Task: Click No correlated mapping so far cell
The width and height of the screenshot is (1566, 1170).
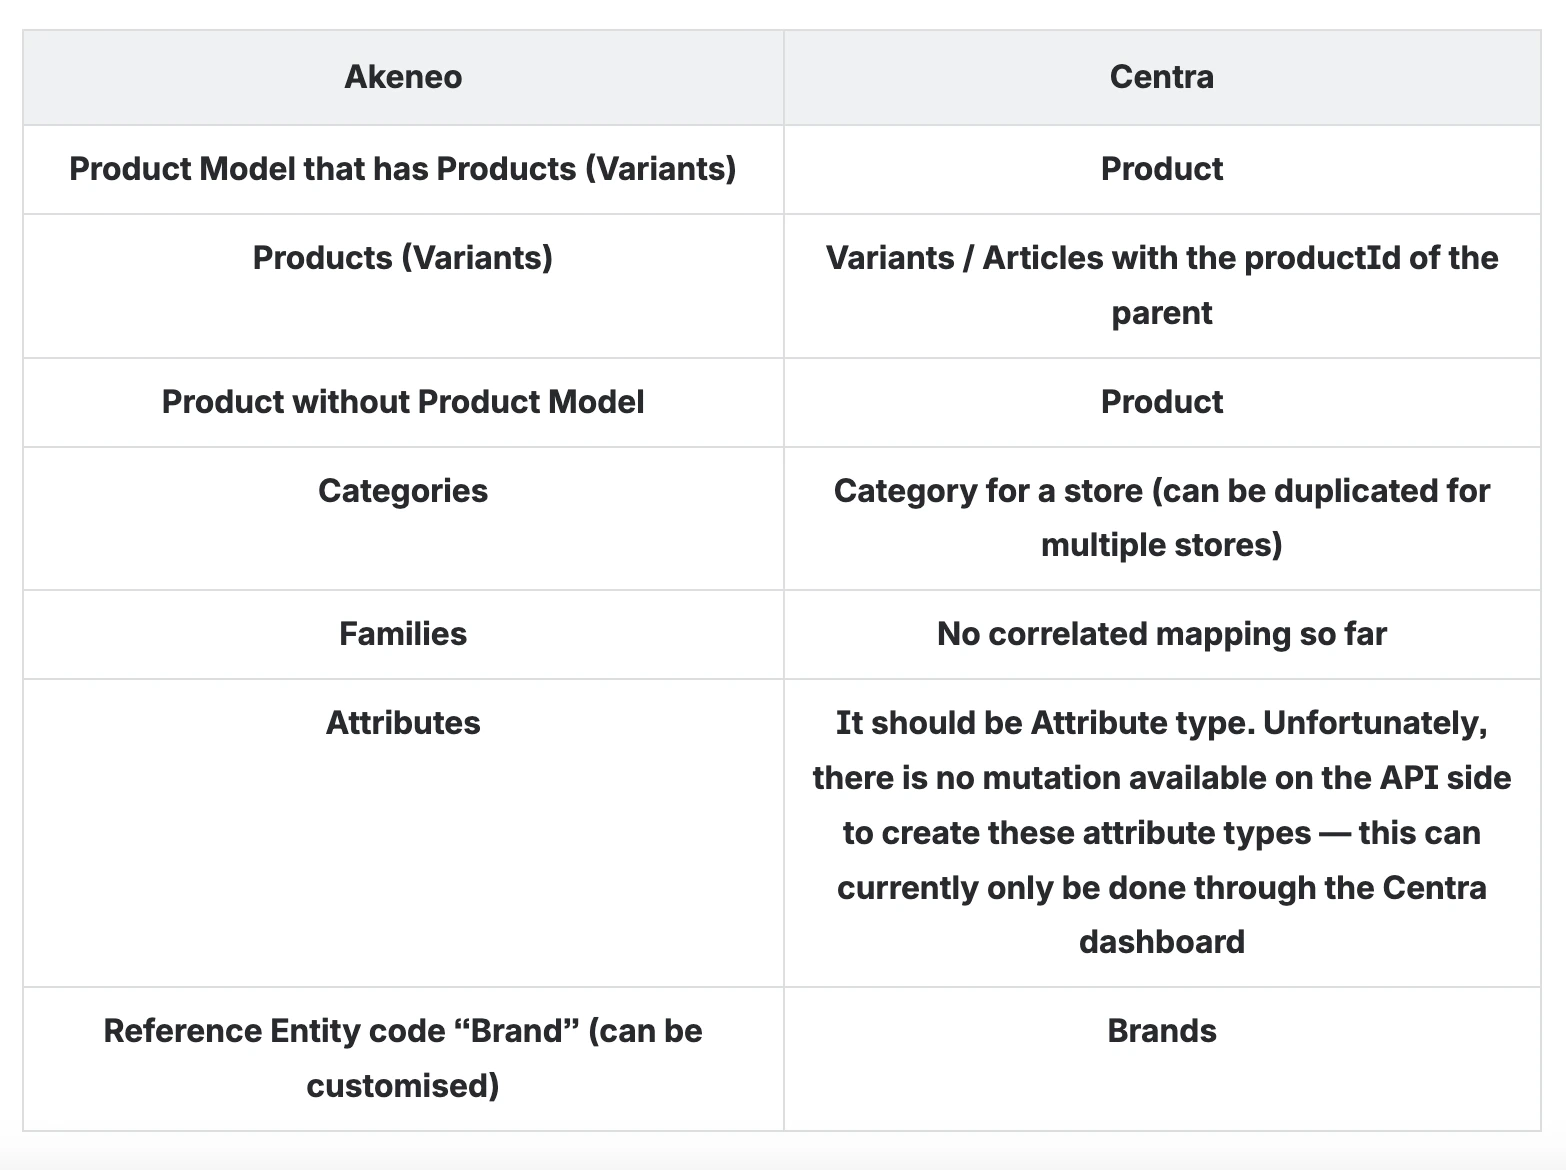Action: click(x=1162, y=634)
